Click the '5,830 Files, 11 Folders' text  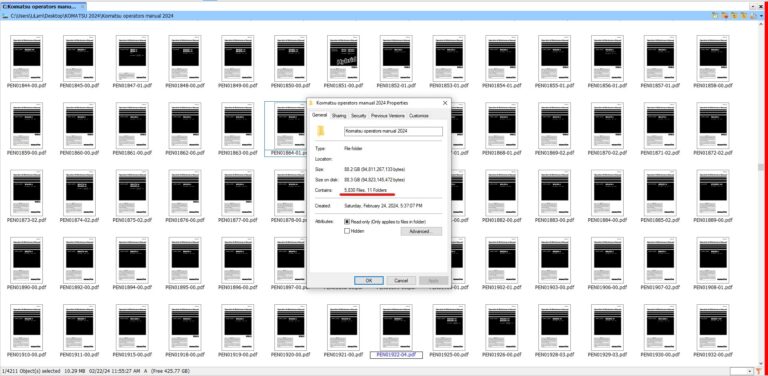pyautogui.click(x=366, y=190)
